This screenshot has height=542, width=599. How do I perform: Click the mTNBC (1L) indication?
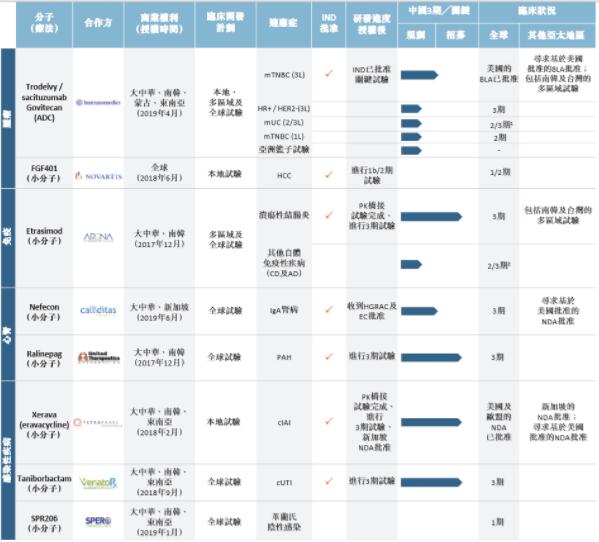point(284,136)
